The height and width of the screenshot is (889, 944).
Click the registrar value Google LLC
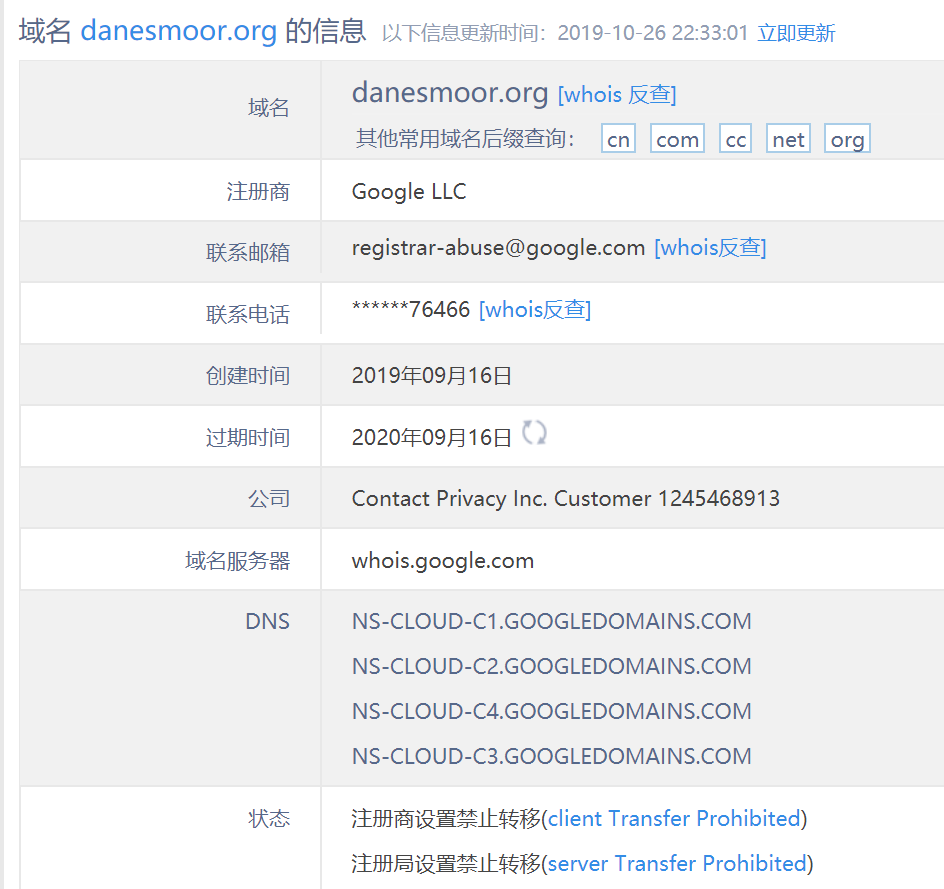[409, 191]
